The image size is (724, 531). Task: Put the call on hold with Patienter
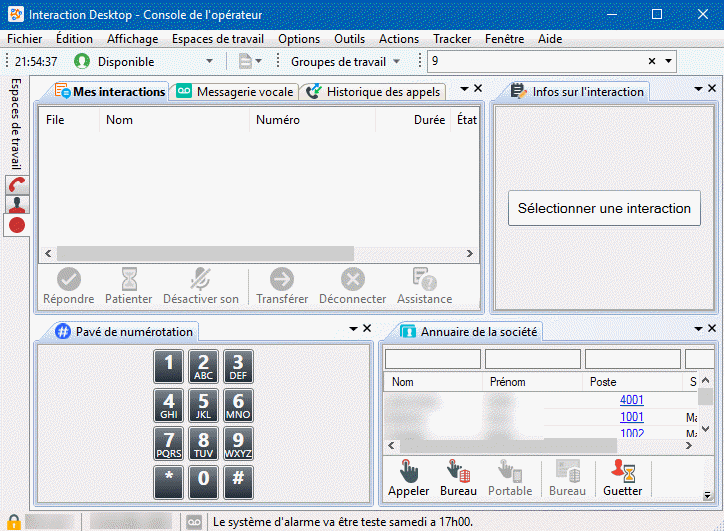(x=129, y=286)
